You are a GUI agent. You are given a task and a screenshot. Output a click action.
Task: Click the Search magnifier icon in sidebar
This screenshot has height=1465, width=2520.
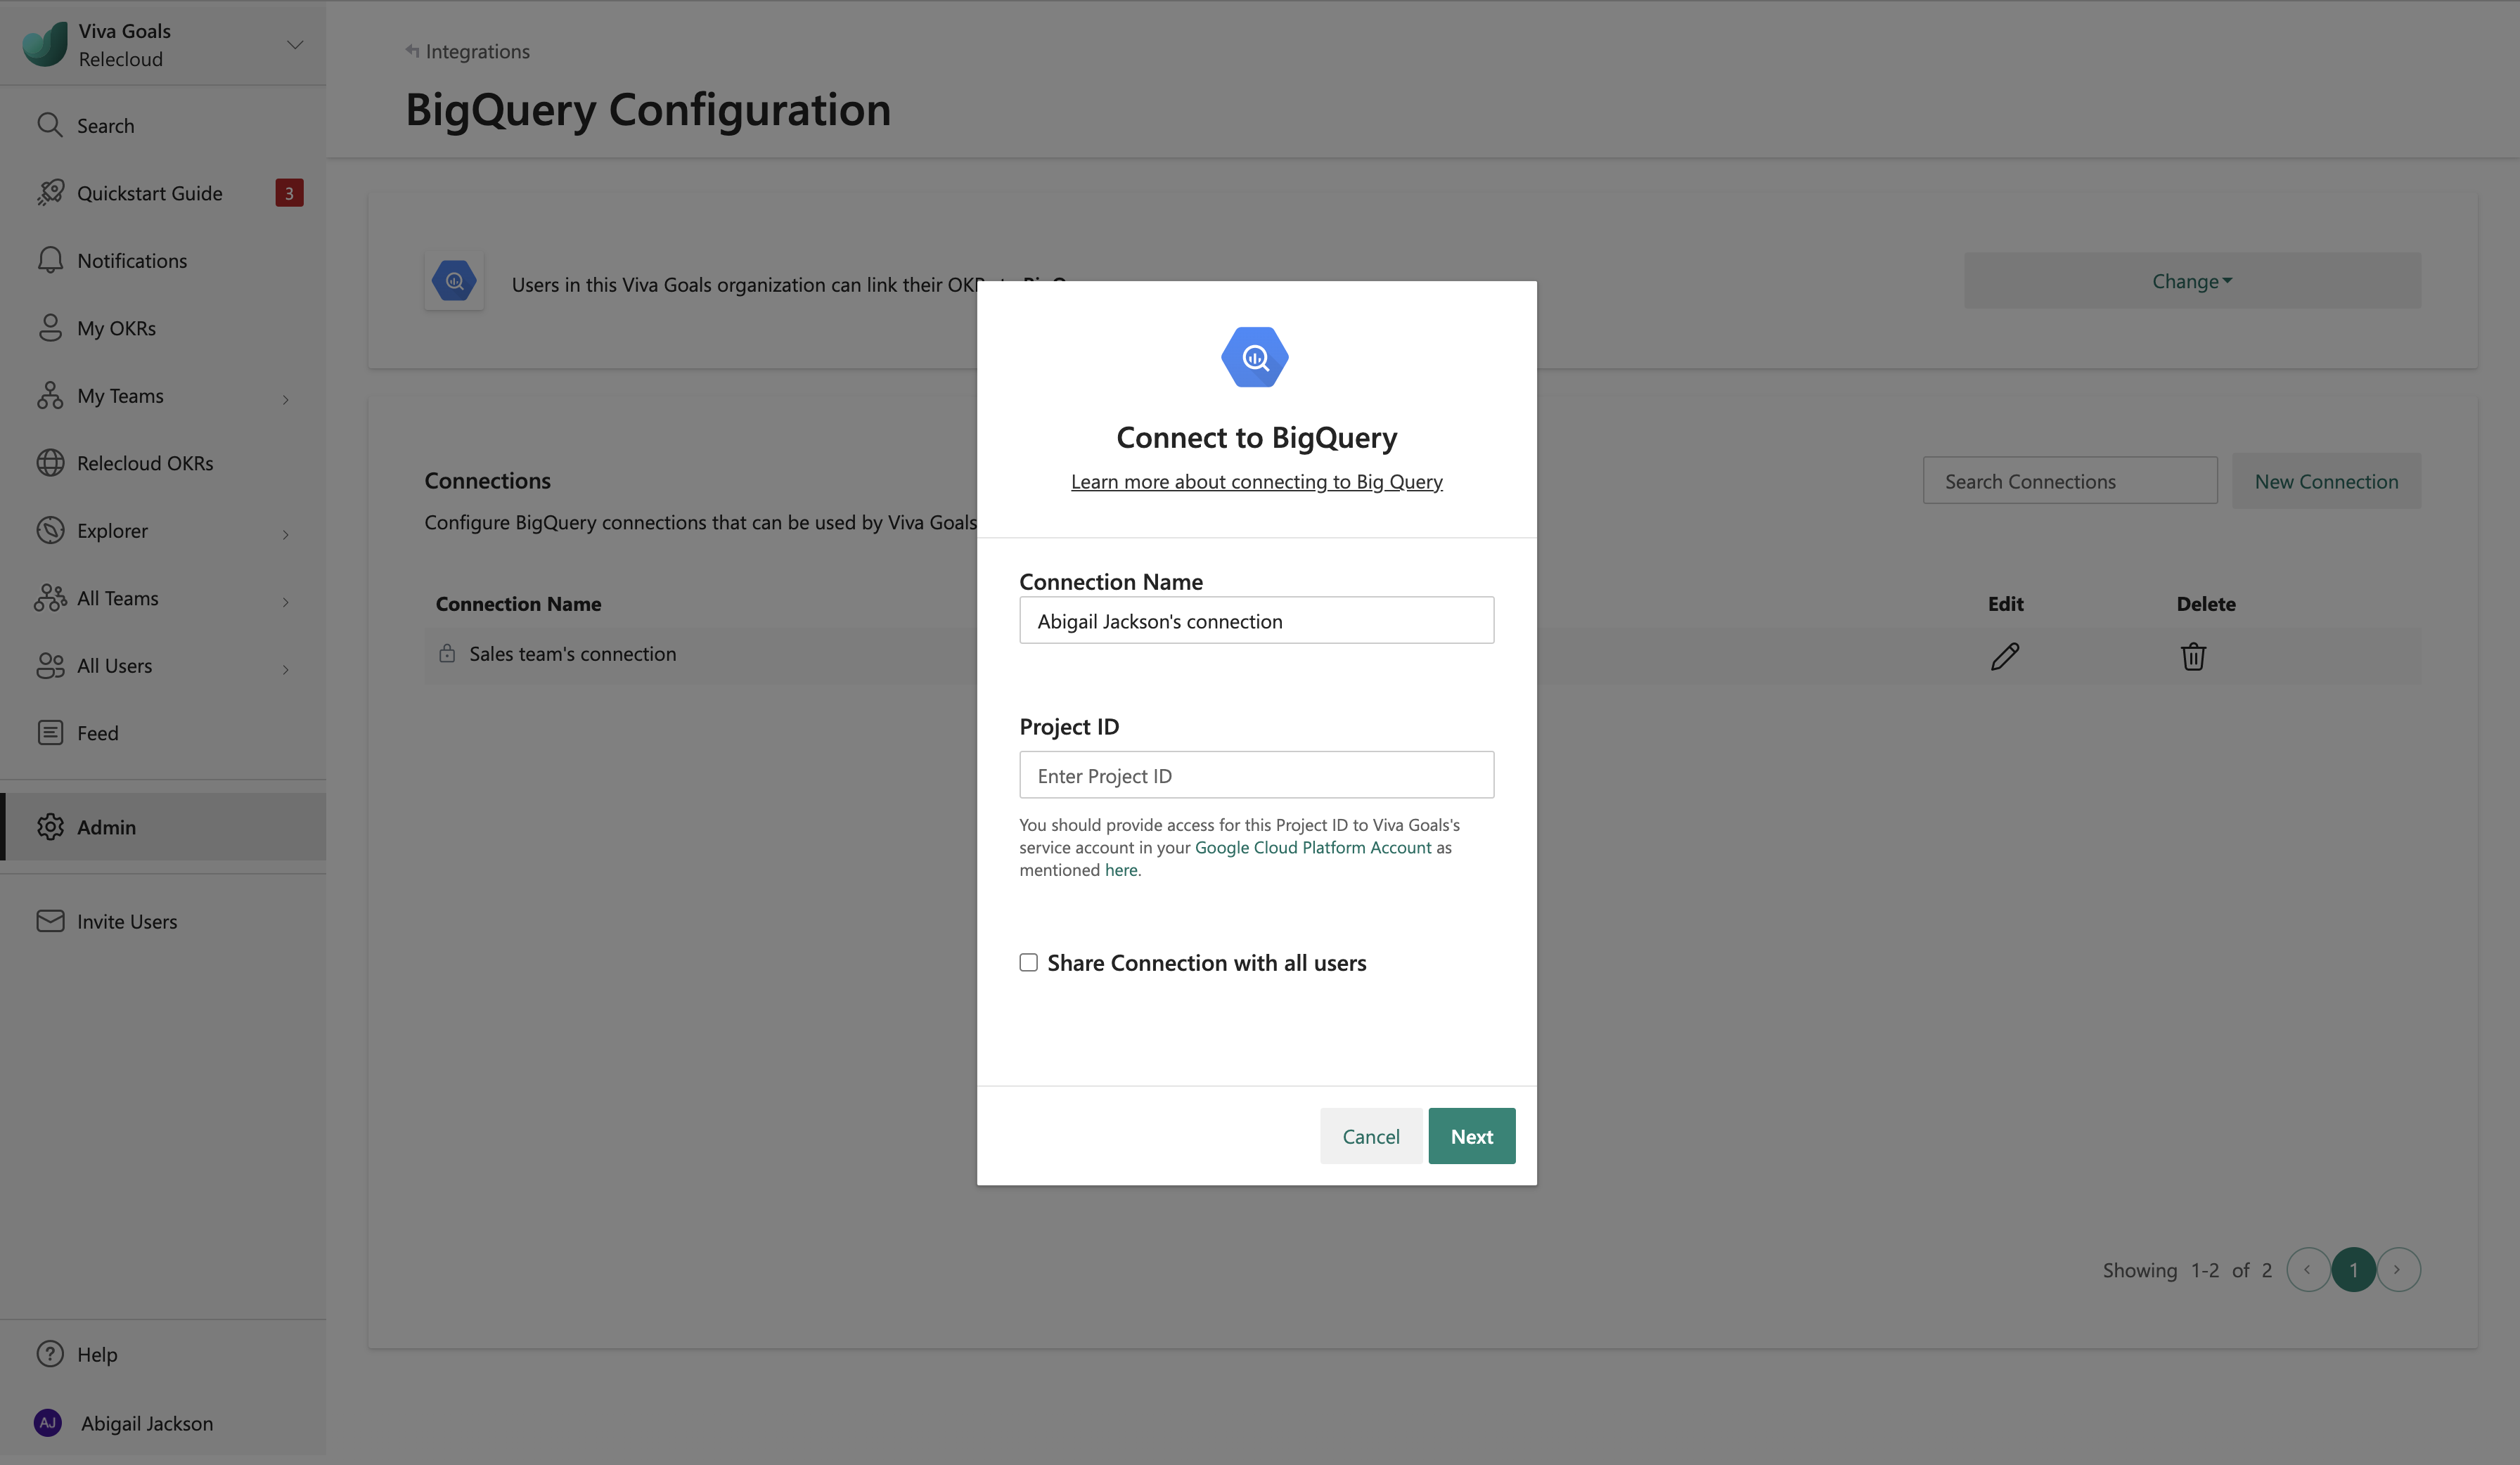click(x=49, y=125)
